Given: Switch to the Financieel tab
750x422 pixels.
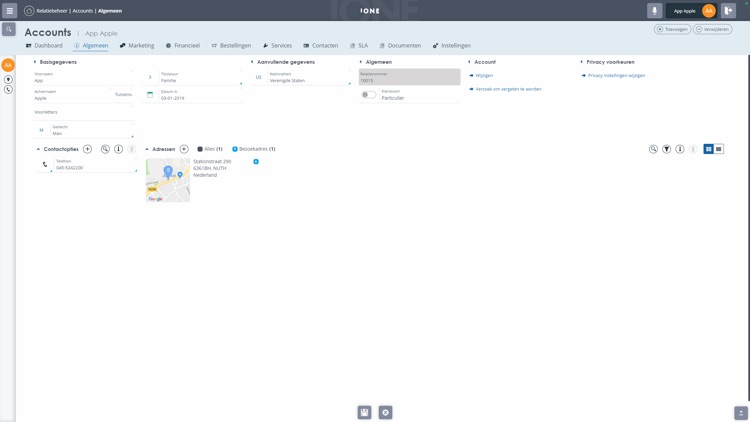Looking at the screenshot, I should (183, 45).
